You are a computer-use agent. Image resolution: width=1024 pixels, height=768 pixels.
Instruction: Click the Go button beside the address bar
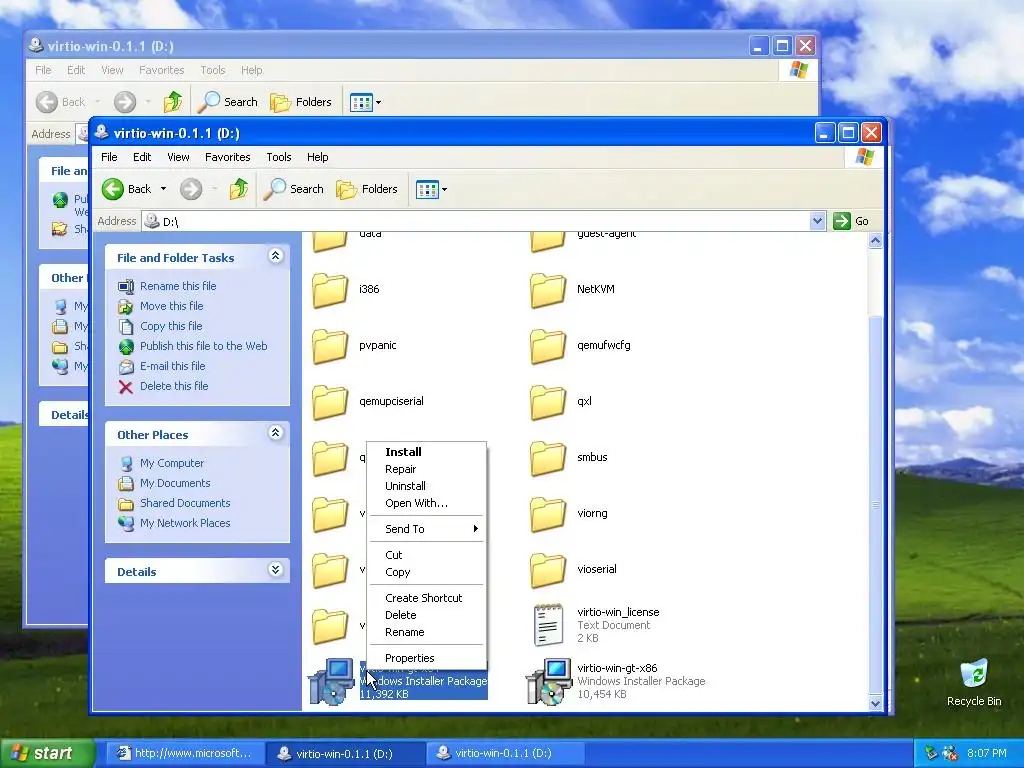point(852,221)
